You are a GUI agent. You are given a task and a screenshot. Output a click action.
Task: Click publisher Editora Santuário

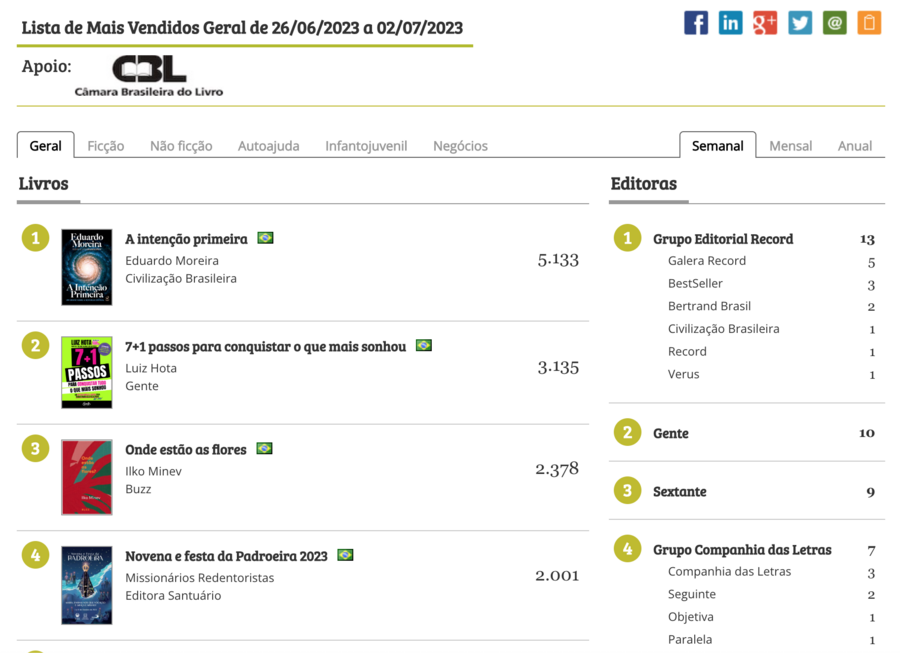[173, 596]
